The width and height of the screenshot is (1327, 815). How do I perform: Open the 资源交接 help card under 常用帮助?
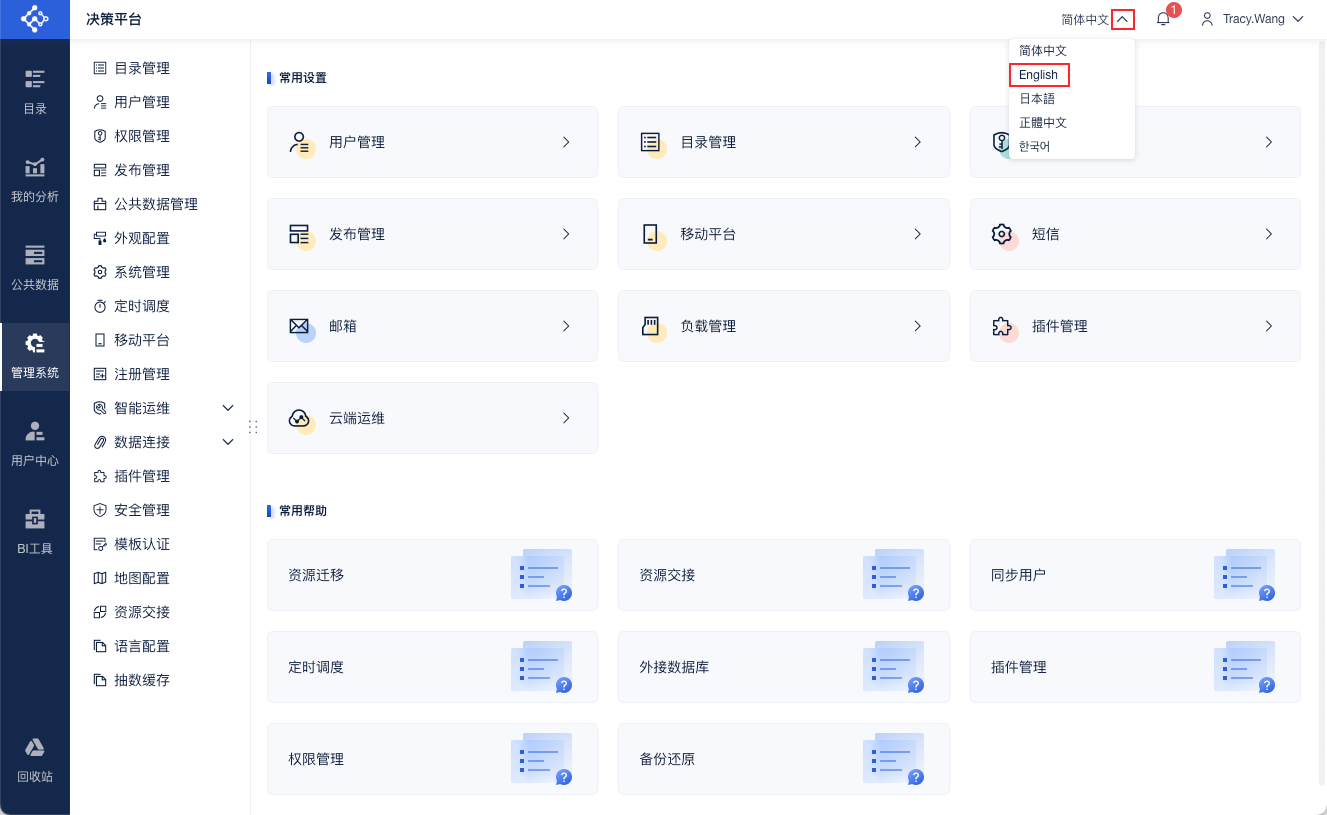(784, 575)
